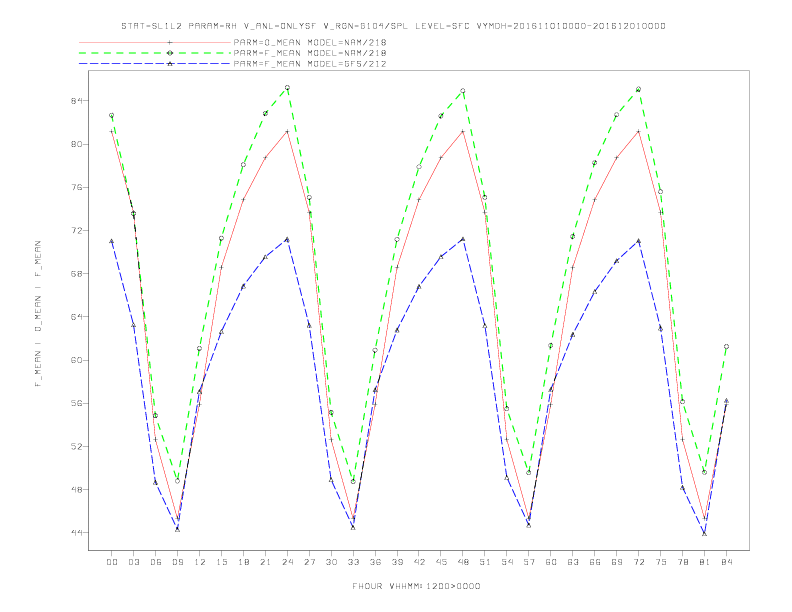The height and width of the screenshot is (612, 792).
Task: Click blue GFS triangle marker at hour 48 peak
Action: pyautogui.click(x=463, y=239)
